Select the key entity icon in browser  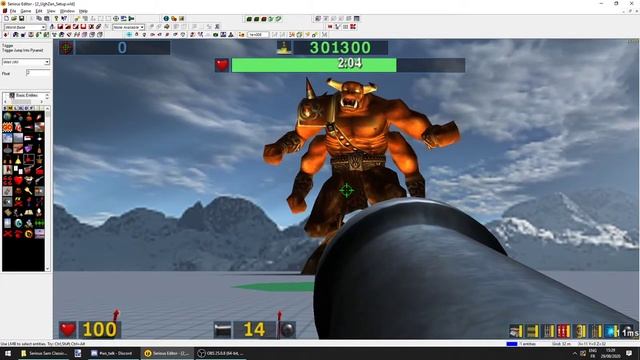tap(28, 191)
